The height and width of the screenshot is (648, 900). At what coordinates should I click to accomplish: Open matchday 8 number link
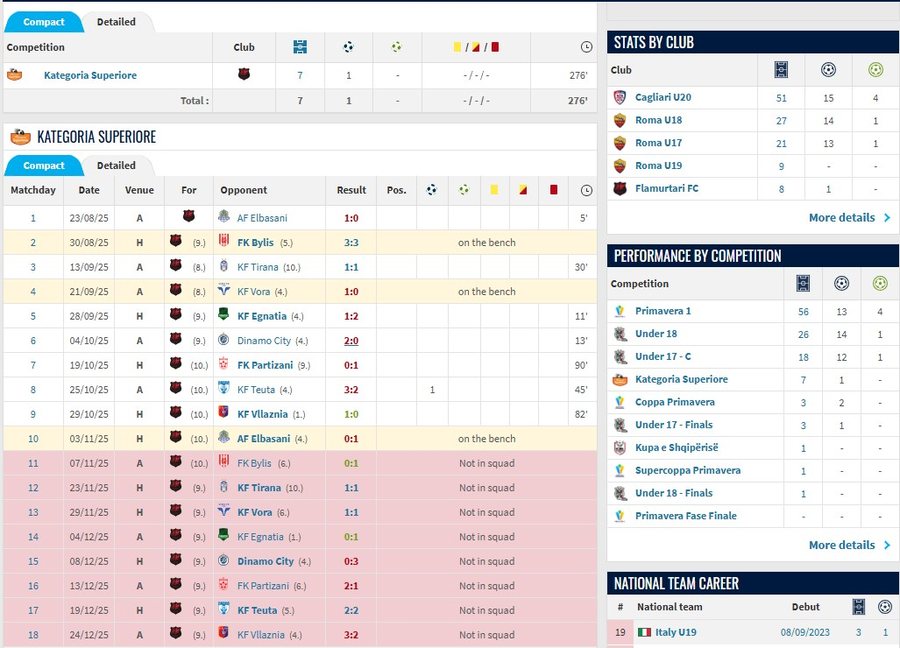33,389
